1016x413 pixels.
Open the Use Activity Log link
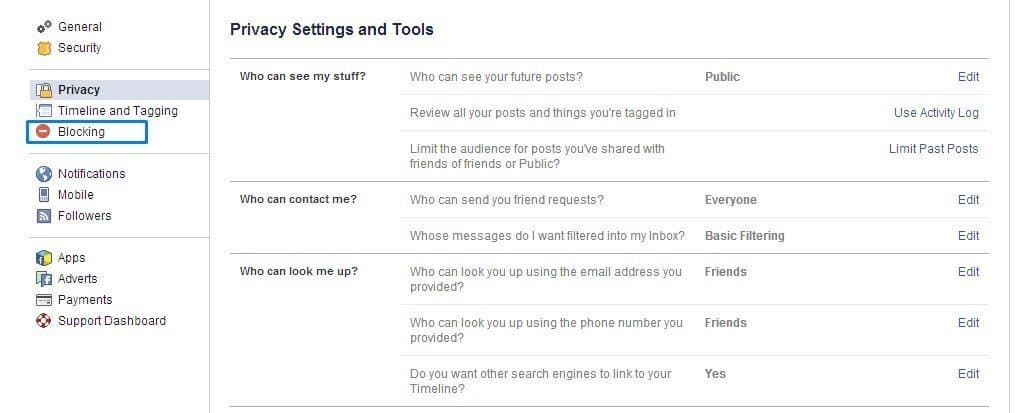click(936, 113)
